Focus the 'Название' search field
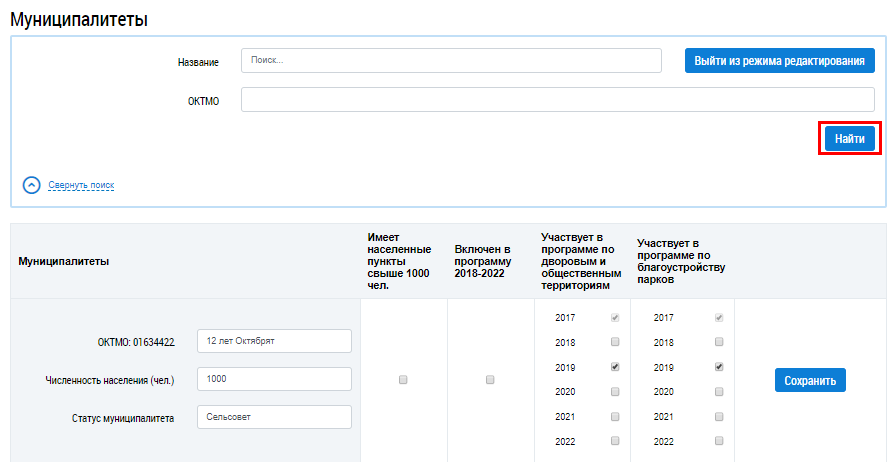 pyautogui.click(x=451, y=61)
